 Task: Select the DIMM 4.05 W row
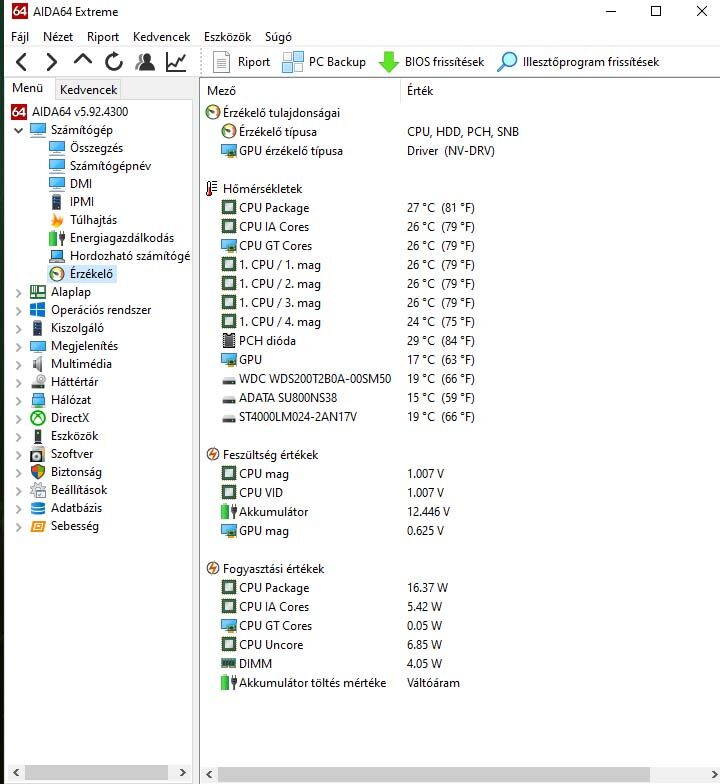click(x=332, y=664)
